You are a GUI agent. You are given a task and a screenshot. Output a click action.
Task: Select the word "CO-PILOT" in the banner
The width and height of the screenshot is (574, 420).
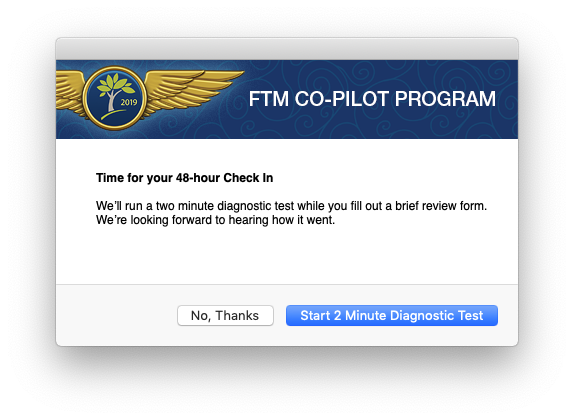coord(342,99)
